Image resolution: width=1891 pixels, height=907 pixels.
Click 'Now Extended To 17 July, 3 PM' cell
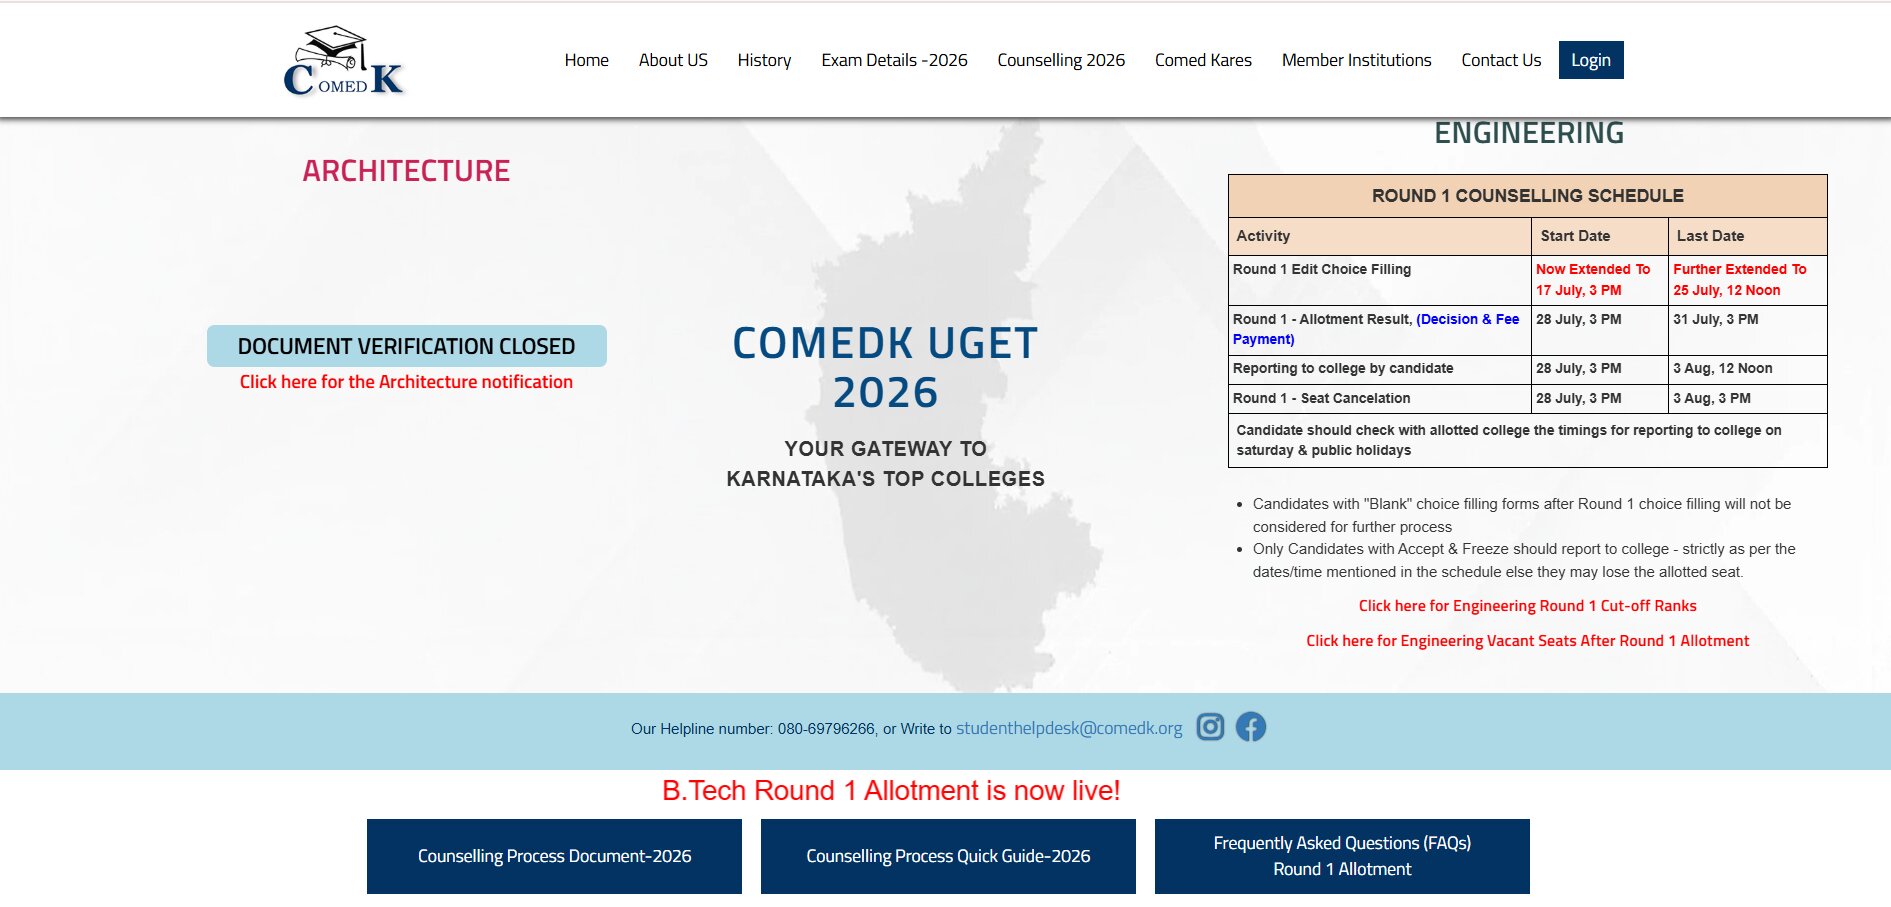click(1600, 280)
